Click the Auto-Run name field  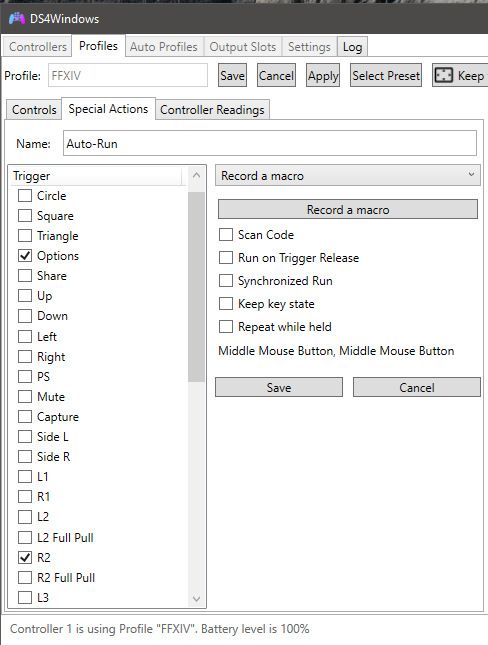tap(270, 143)
